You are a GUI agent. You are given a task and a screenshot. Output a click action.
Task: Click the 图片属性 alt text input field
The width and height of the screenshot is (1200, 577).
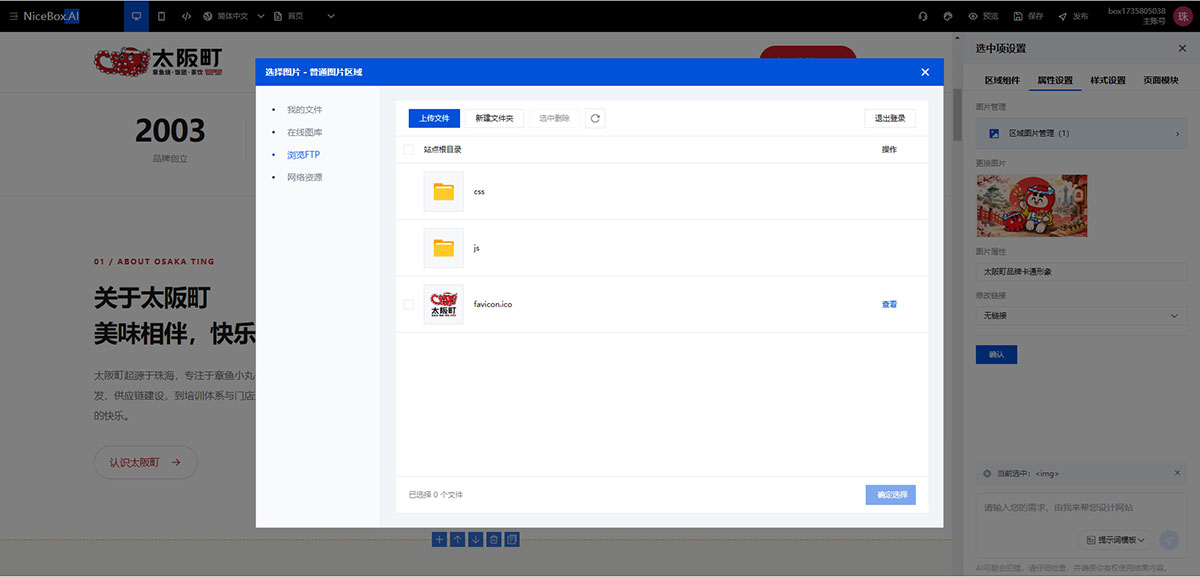click(x=1081, y=270)
